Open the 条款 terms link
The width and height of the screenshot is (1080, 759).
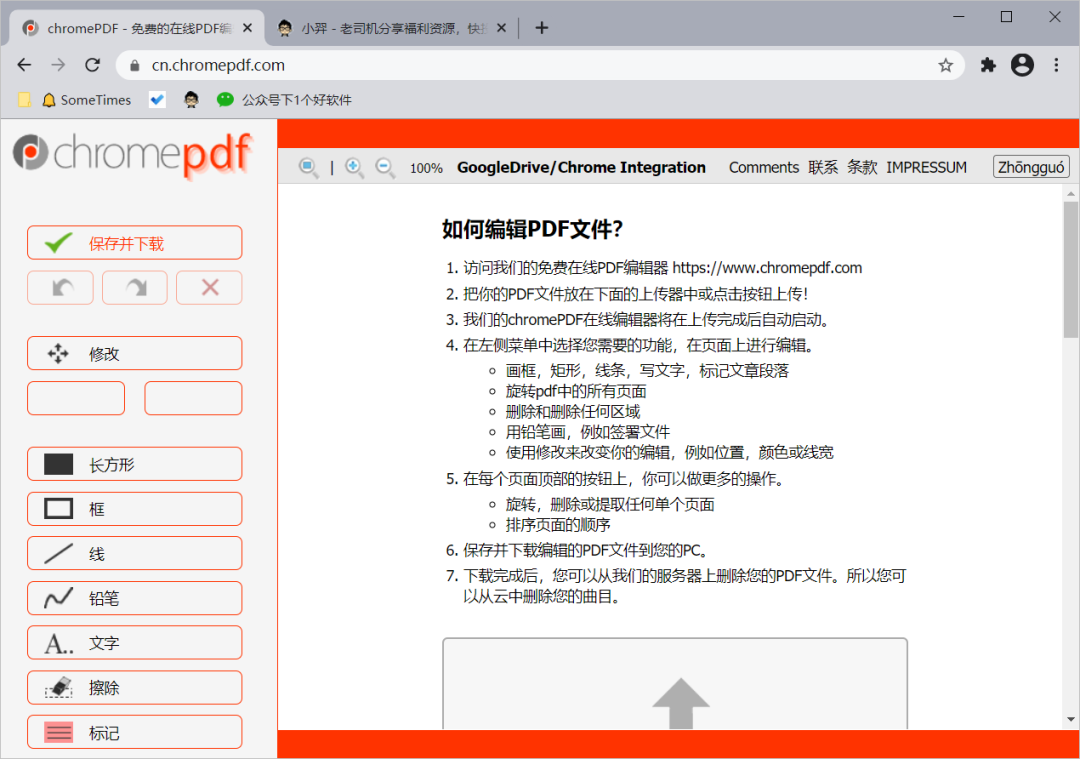(x=862, y=167)
